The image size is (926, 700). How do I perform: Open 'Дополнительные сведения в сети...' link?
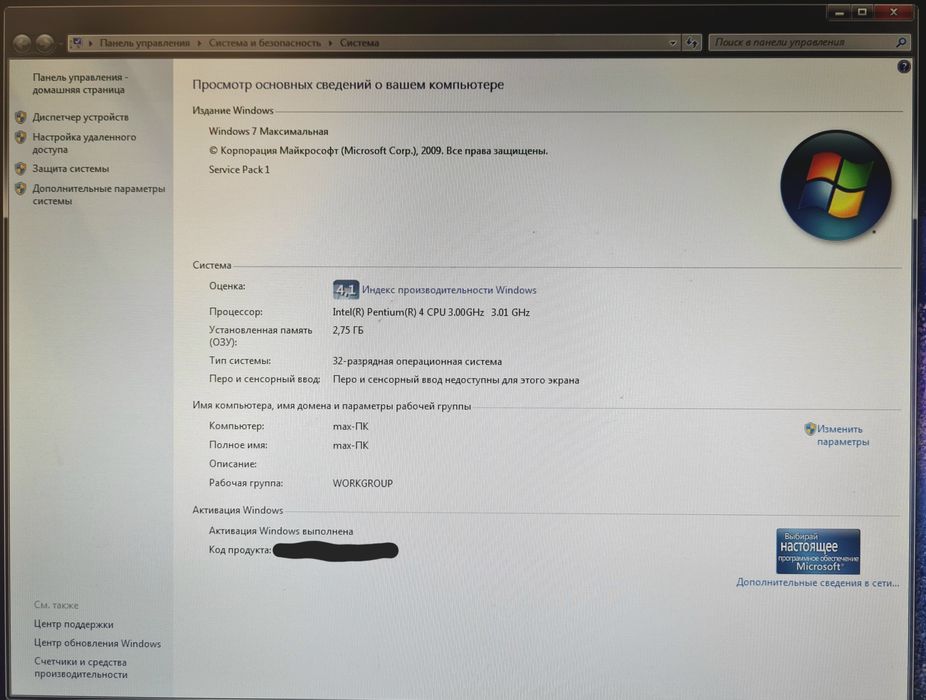817,582
